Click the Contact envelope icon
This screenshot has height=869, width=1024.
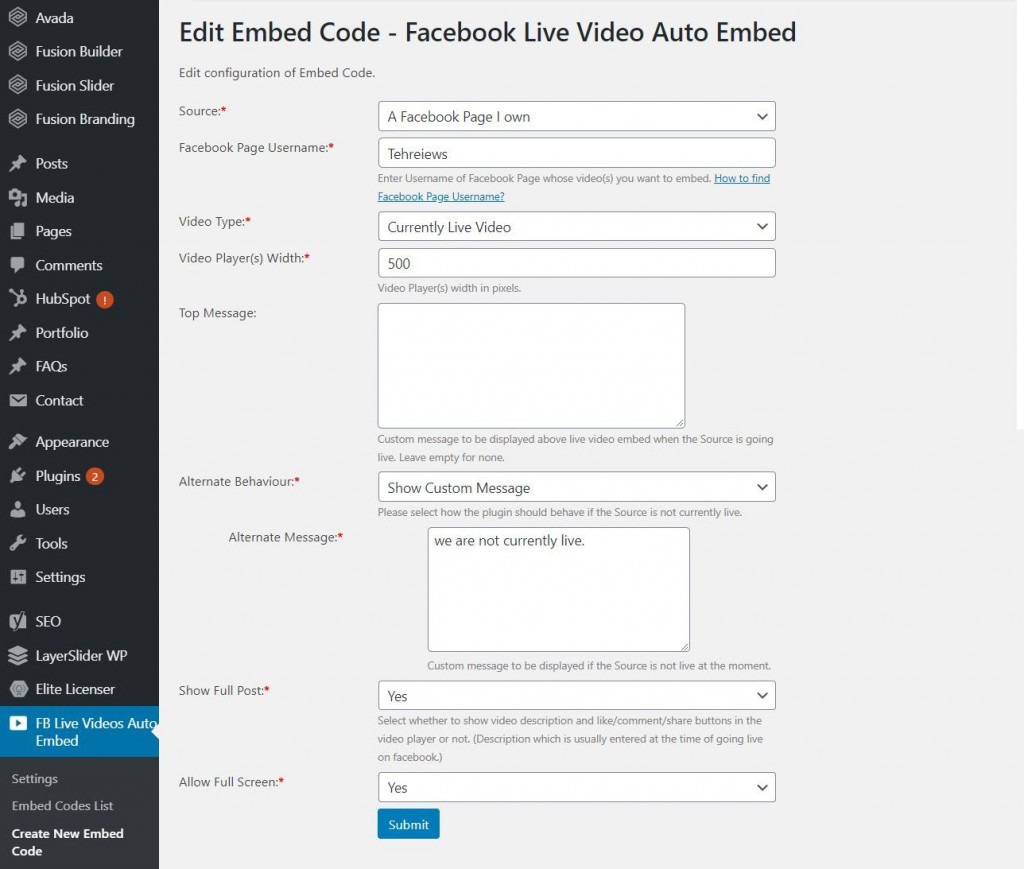pyautogui.click(x=18, y=400)
